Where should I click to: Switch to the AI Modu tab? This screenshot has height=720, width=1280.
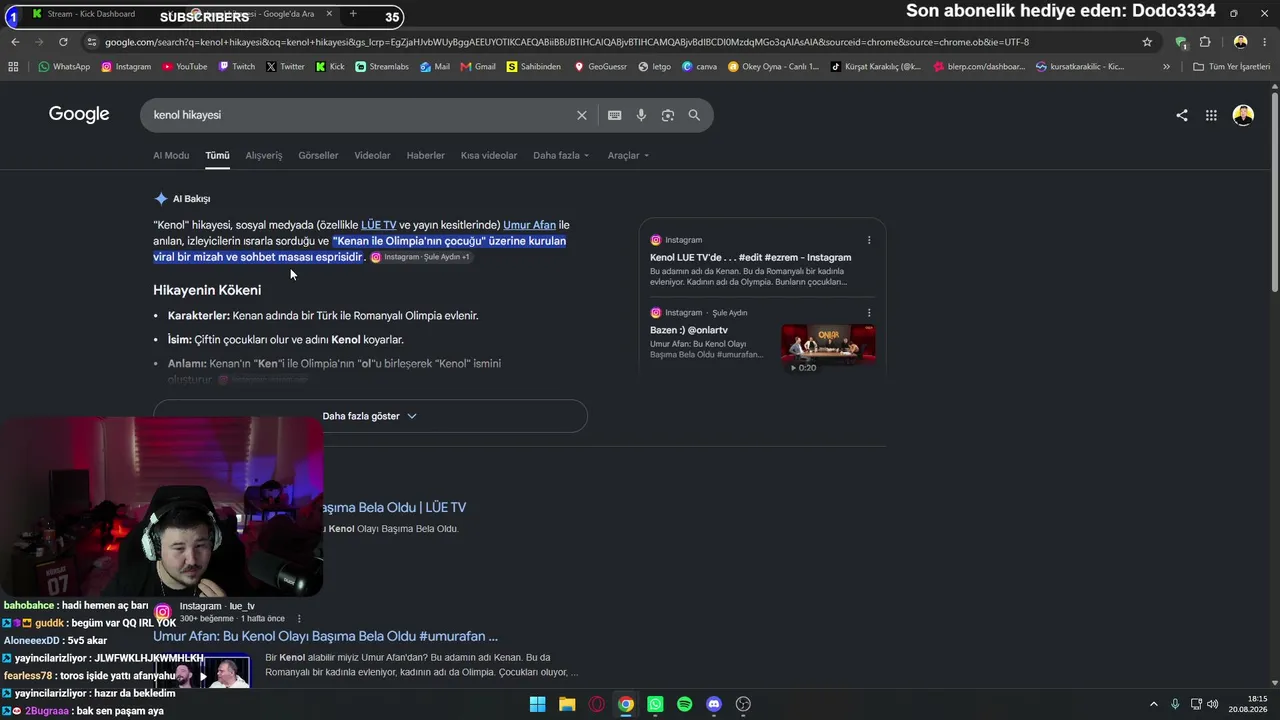(x=171, y=156)
